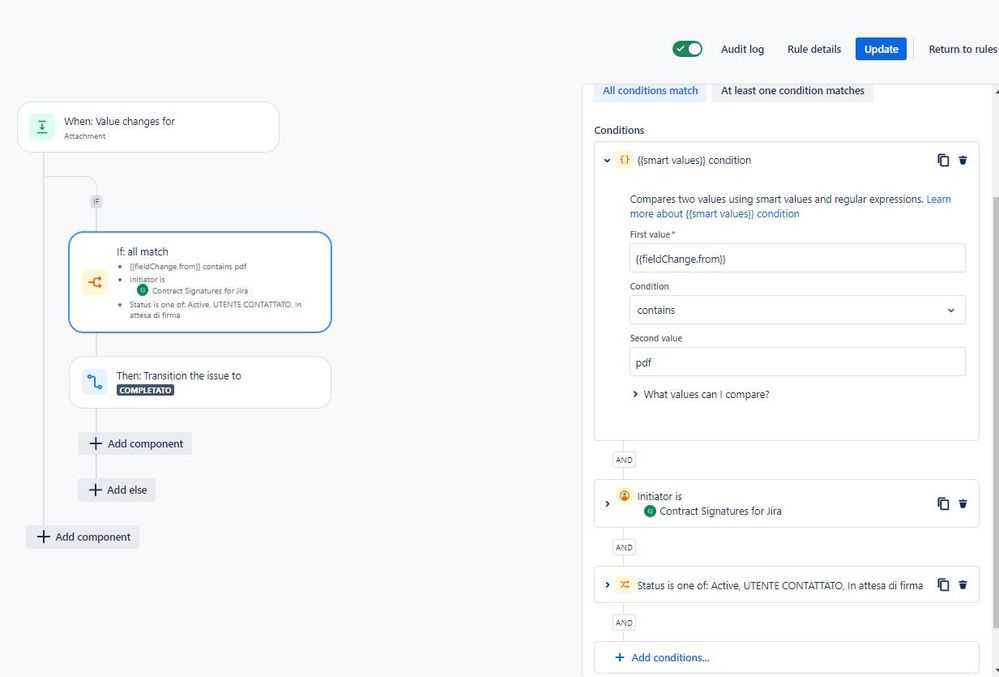Click Add else button
This screenshot has width=999, height=677.
(117, 490)
